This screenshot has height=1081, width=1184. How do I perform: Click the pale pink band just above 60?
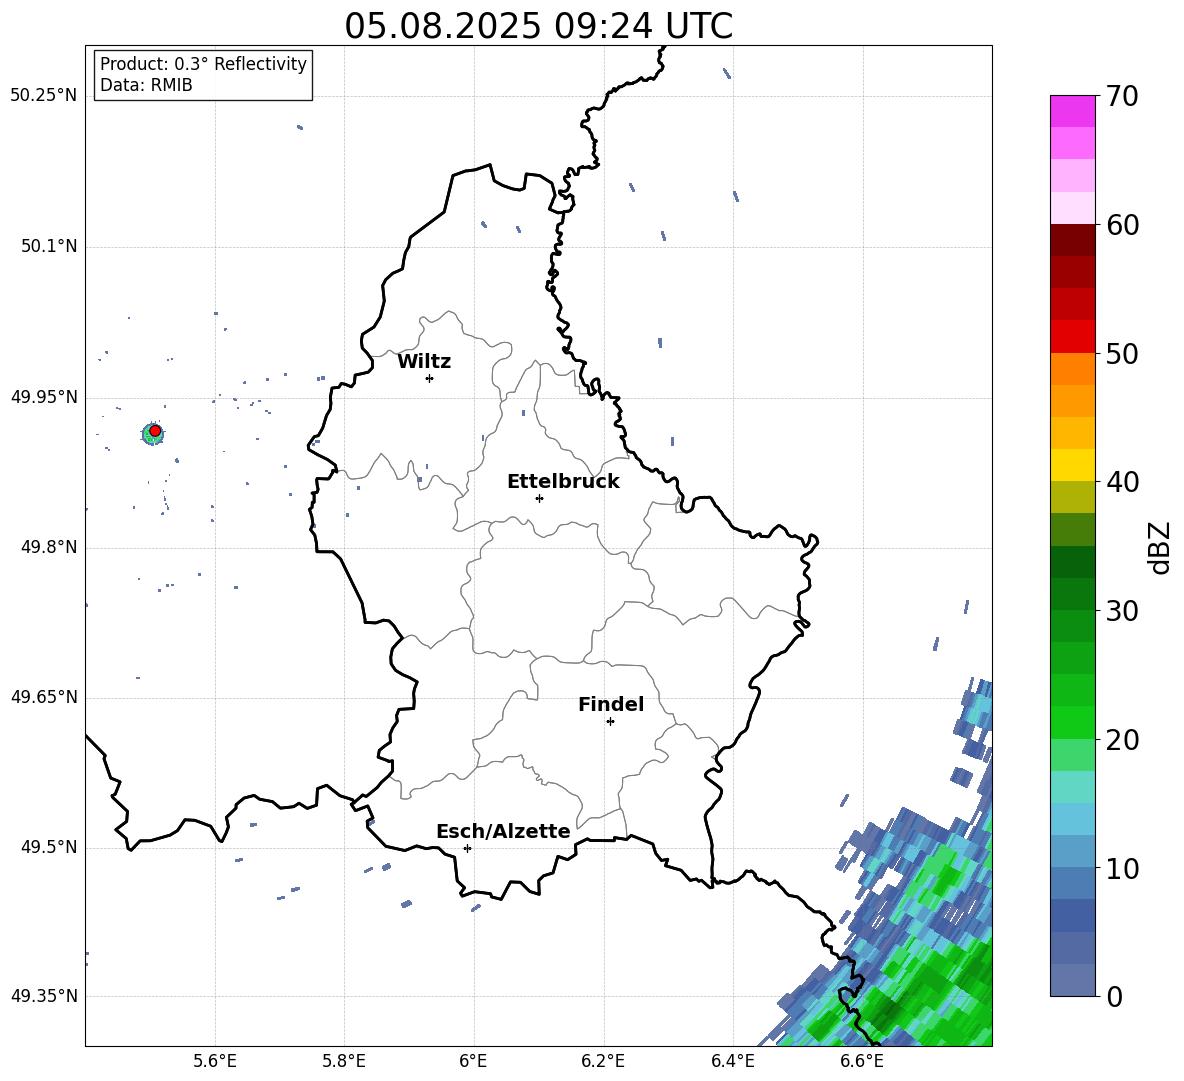coord(1072,208)
